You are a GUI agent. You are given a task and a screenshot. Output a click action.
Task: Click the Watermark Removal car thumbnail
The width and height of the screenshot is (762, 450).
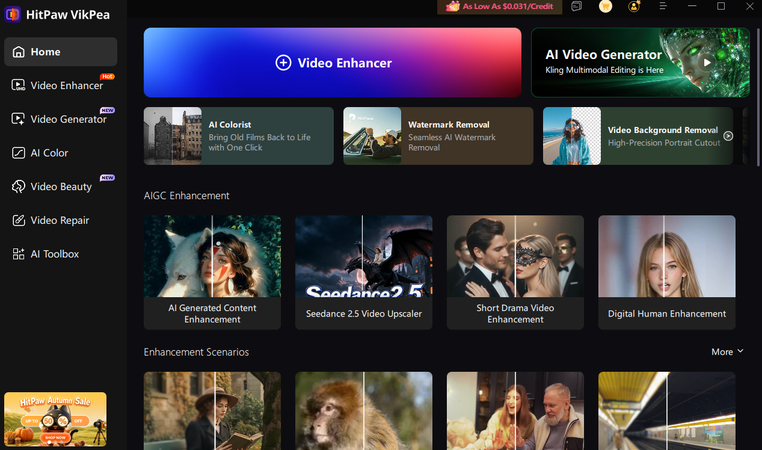click(x=372, y=136)
